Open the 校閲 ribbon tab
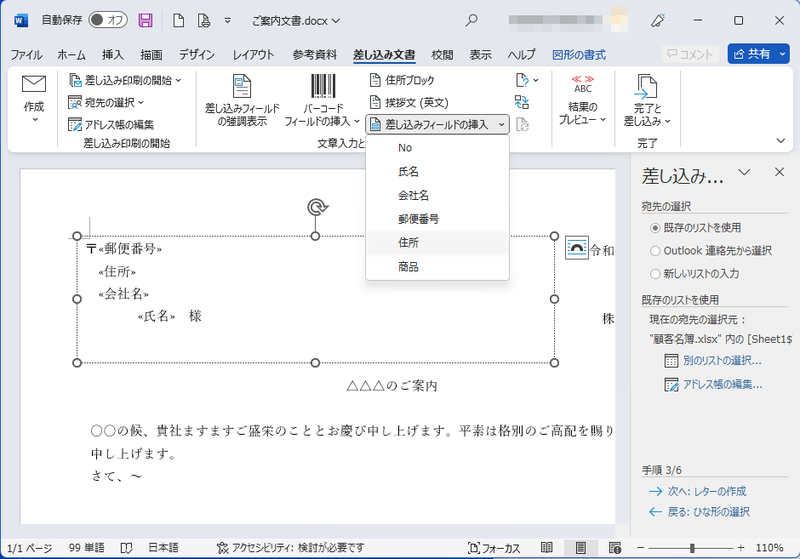The width and height of the screenshot is (800, 559). (x=442, y=54)
